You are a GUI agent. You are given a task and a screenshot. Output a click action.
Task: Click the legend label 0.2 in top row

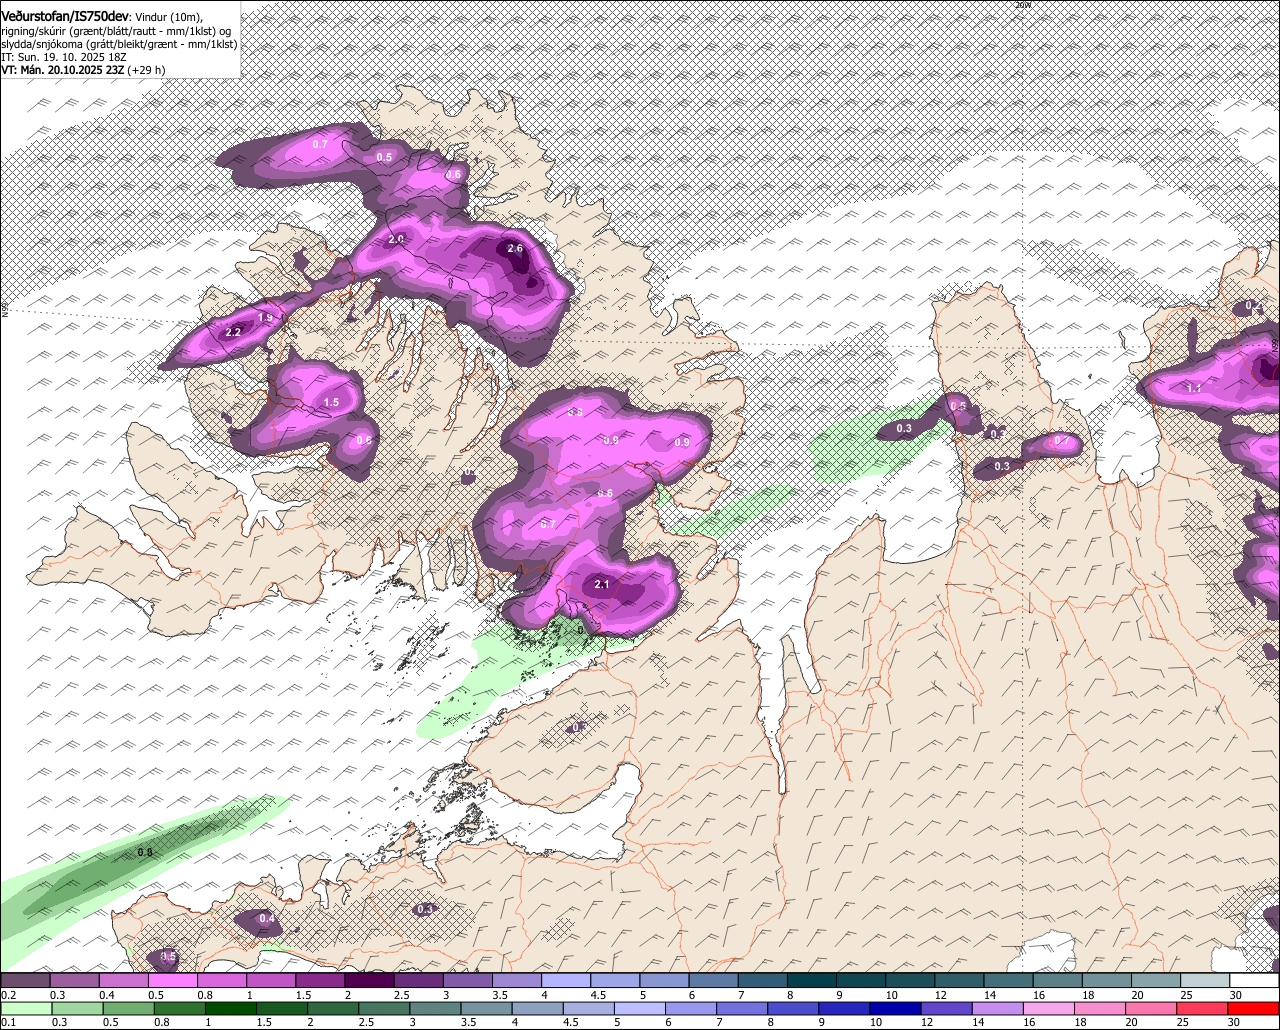(8, 995)
